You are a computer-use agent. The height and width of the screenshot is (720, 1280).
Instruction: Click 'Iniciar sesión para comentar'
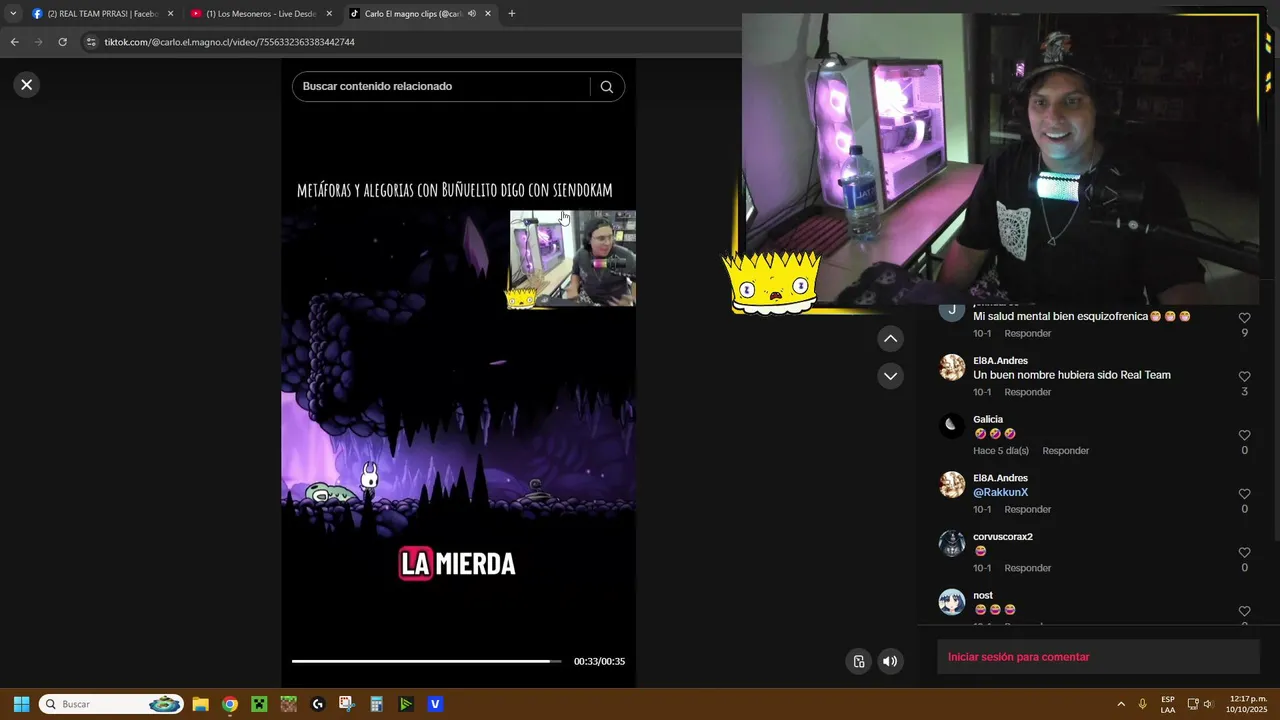1019,657
